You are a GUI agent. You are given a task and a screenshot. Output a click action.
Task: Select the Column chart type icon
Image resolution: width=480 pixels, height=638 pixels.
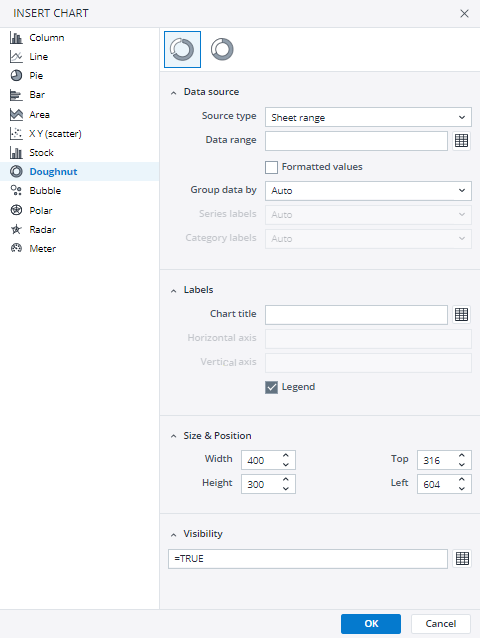[x=16, y=38]
